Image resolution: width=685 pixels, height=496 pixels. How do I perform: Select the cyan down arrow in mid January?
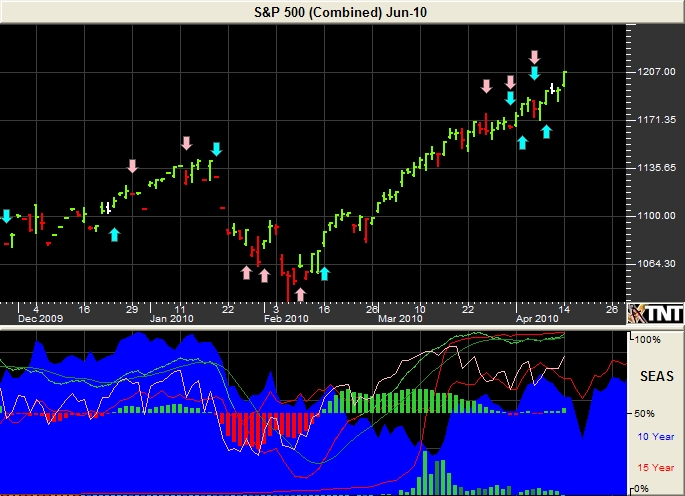point(216,149)
